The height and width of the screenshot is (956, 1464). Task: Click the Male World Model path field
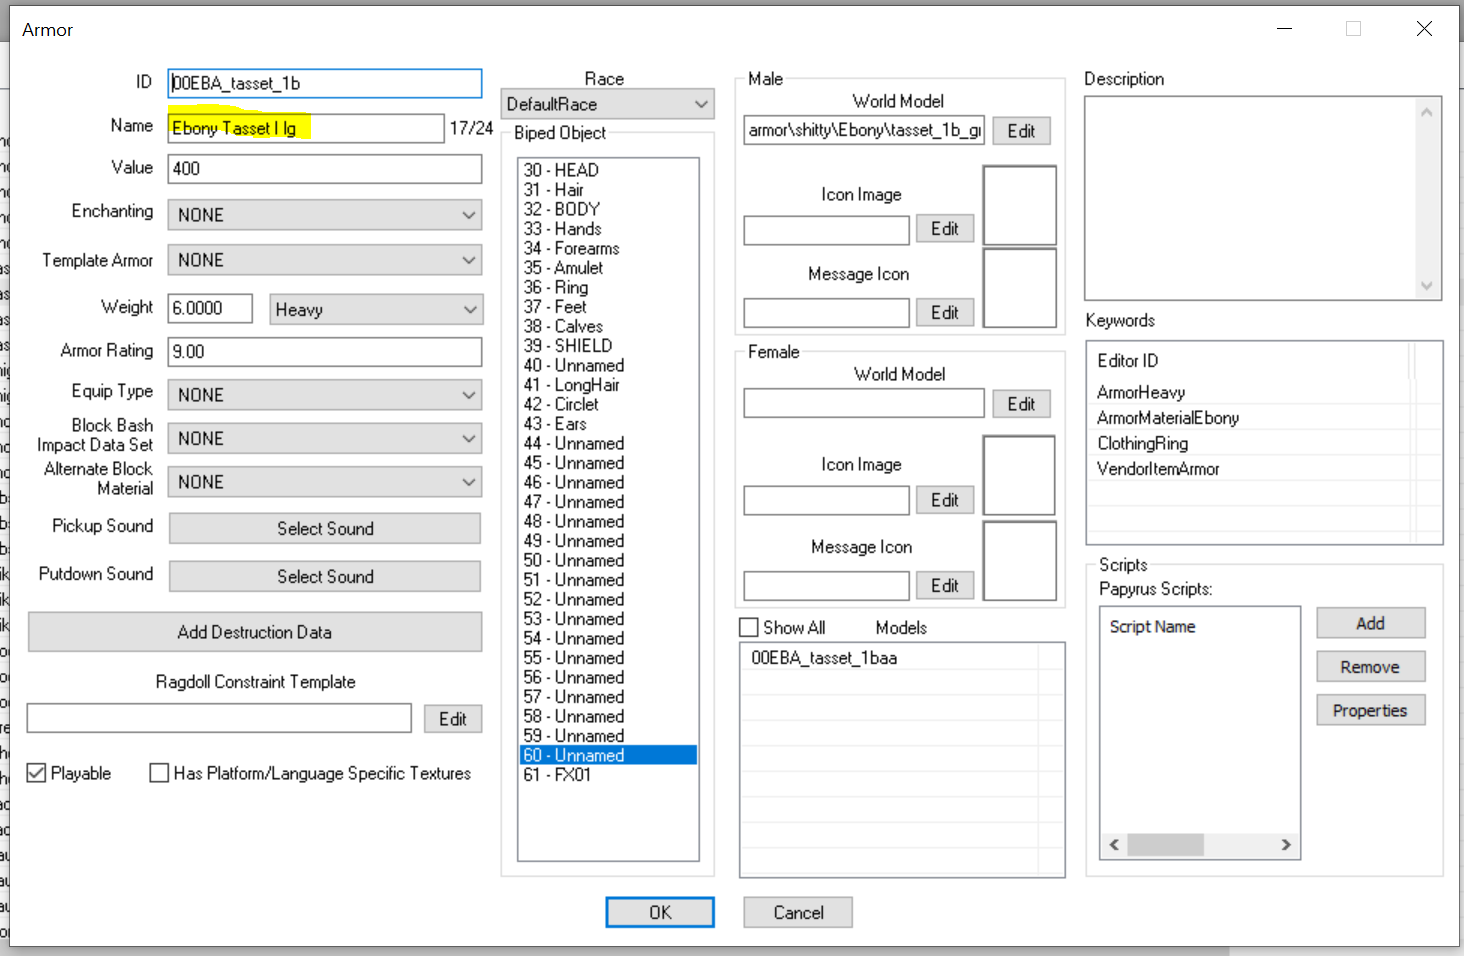click(x=864, y=130)
